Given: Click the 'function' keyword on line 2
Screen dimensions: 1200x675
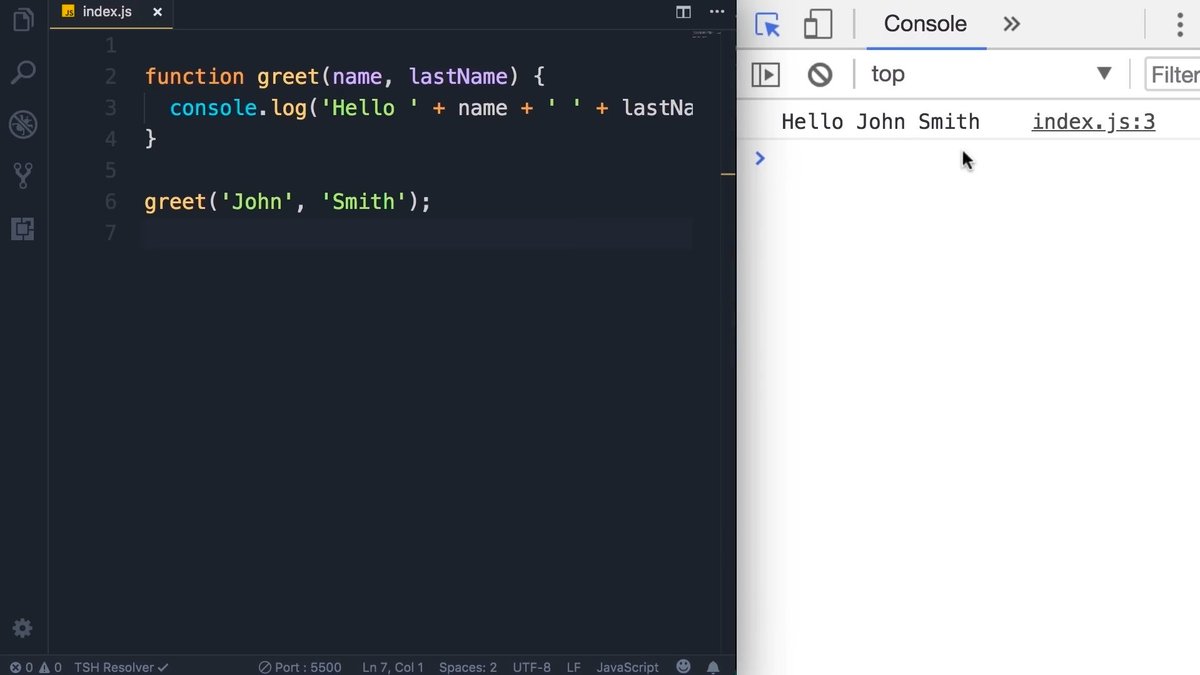Looking at the screenshot, I should (194, 77).
